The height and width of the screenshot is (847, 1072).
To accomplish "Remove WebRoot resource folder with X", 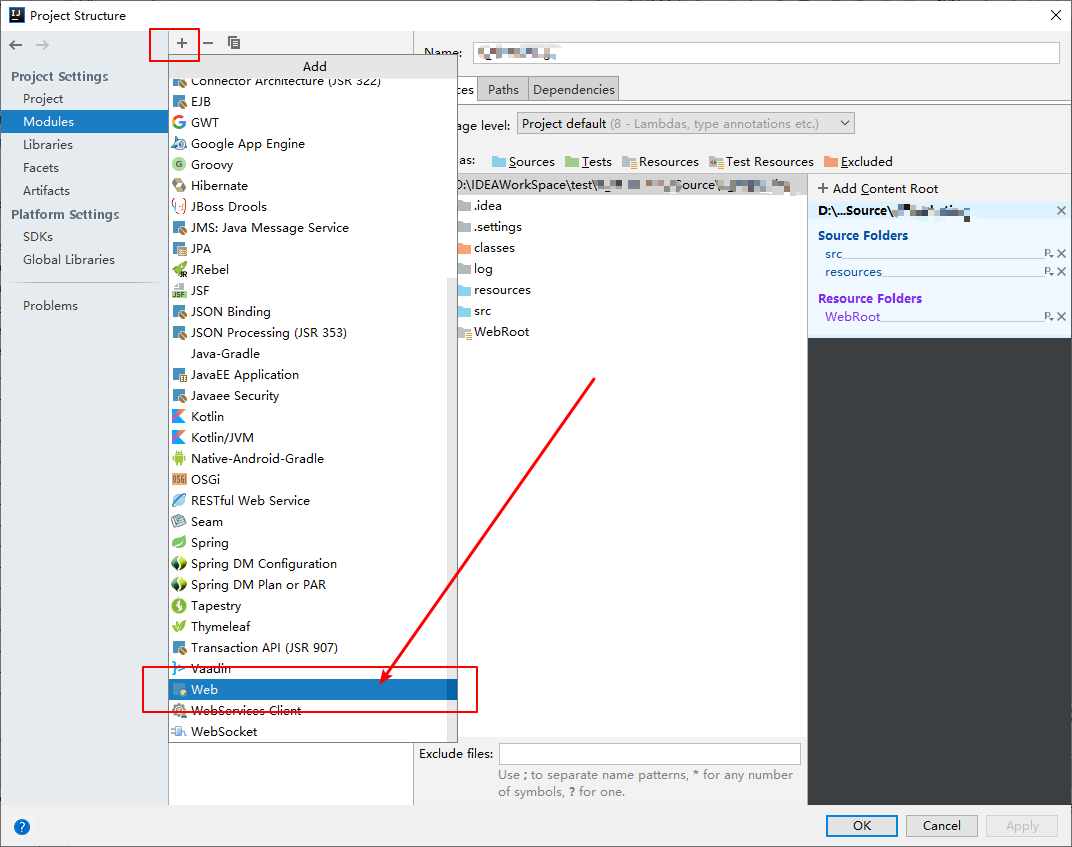I will 1061,317.
